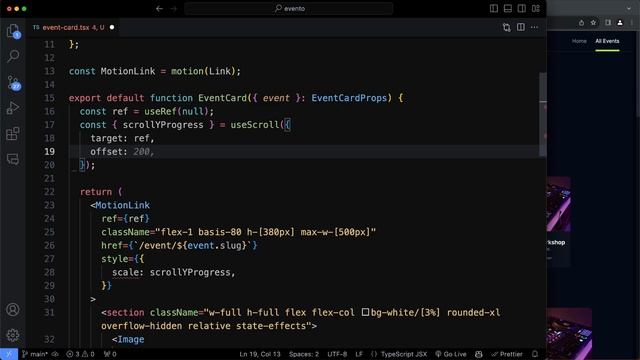Split the editor to the right
This screenshot has width=640, height=360.
(521, 27)
